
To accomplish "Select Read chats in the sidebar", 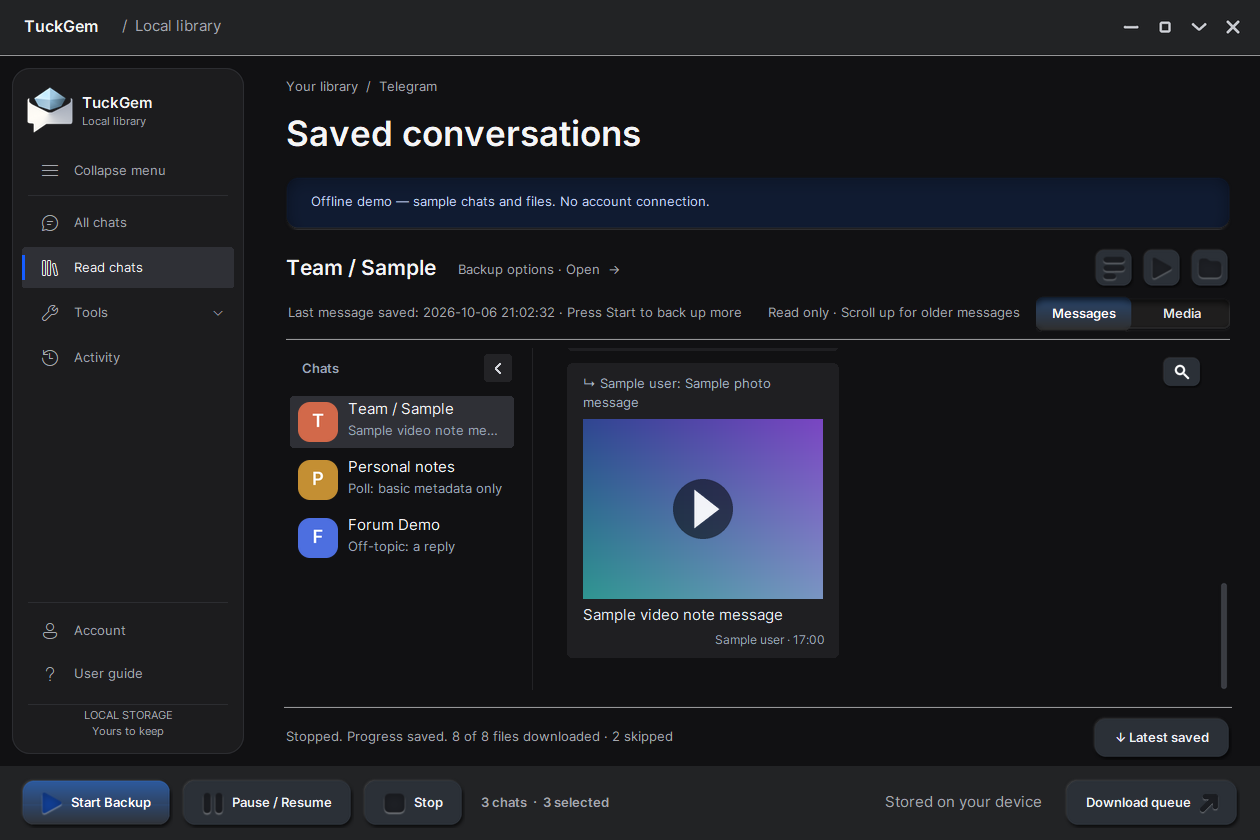I will point(128,267).
